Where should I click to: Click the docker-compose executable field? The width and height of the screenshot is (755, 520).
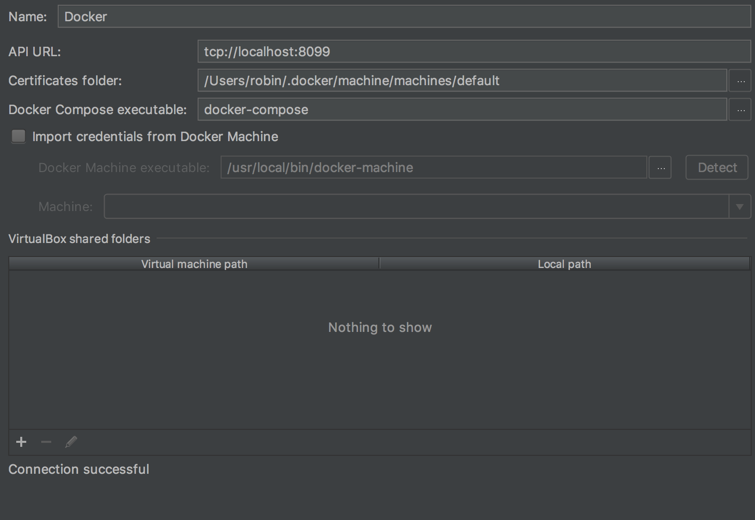coord(462,109)
